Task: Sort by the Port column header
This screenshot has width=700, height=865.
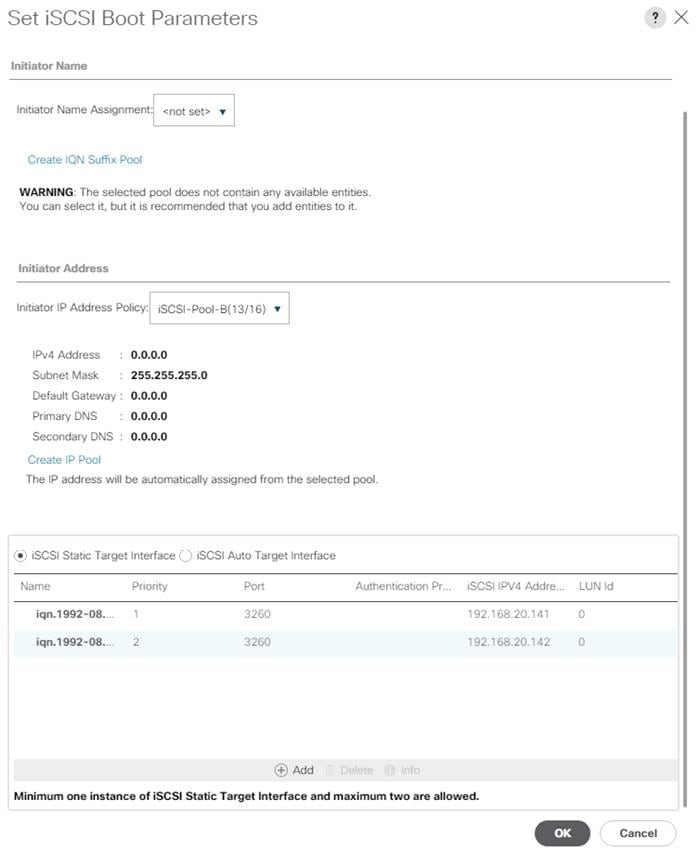Action: click(254, 586)
